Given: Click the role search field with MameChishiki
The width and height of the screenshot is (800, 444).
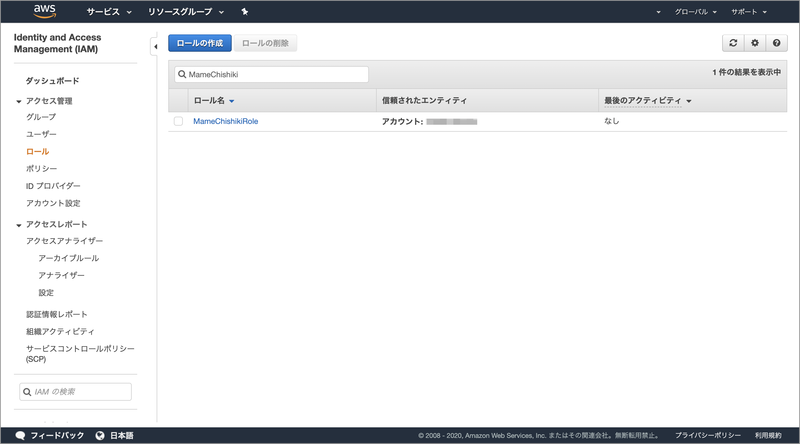Looking at the screenshot, I should [271, 75].
